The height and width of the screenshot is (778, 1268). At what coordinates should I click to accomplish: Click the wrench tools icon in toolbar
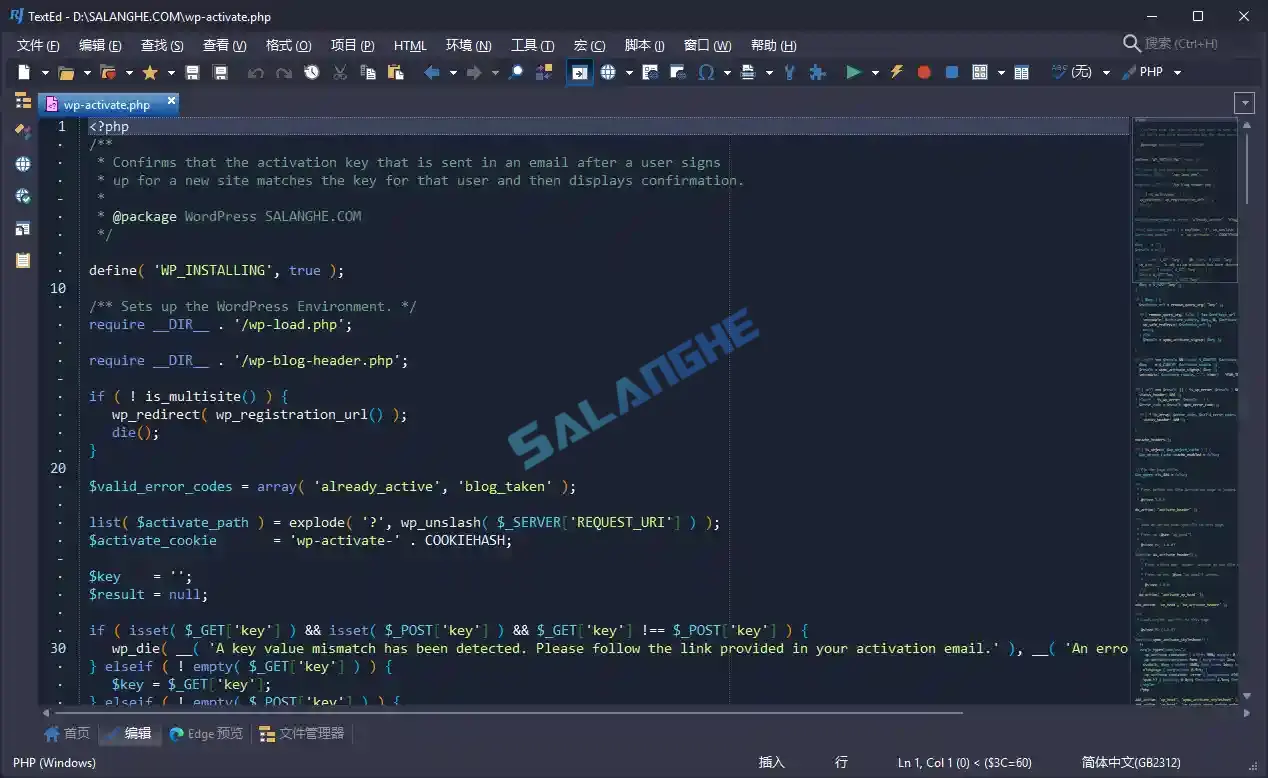click(790, 72)
